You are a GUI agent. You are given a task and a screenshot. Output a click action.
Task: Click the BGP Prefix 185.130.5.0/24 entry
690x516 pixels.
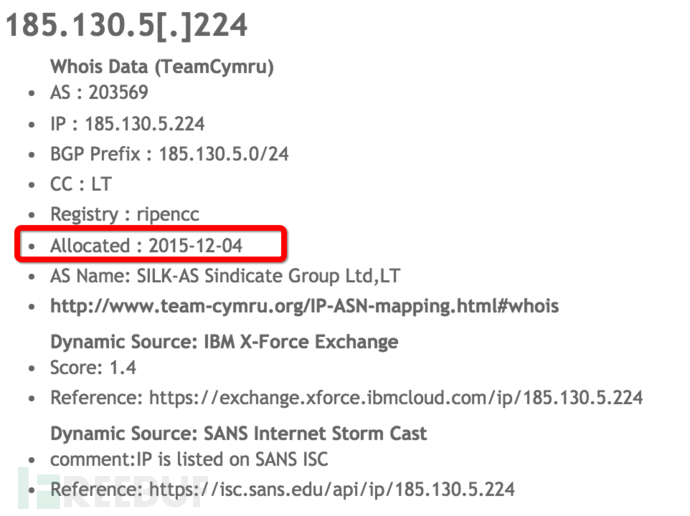pyautogui.click(x=169, y=154)
